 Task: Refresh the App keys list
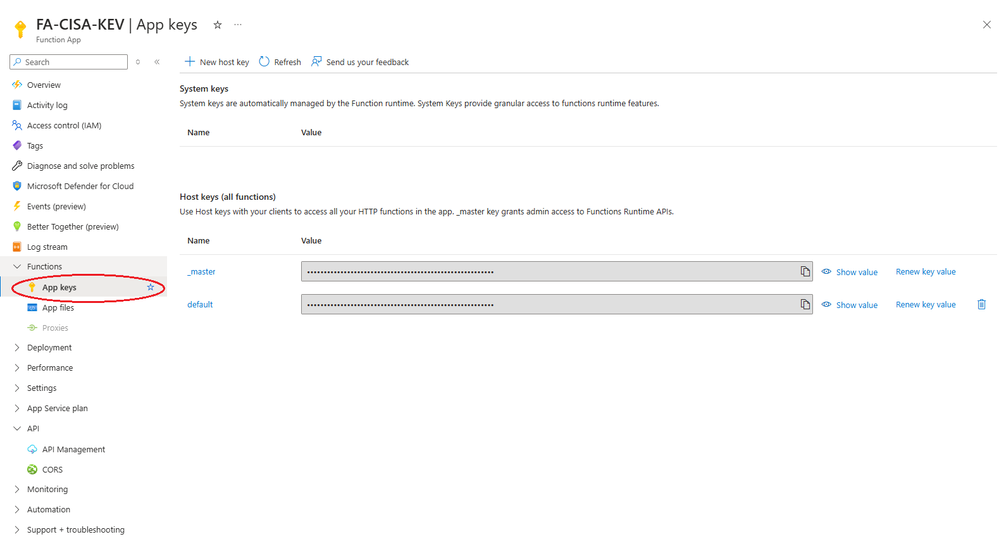[x=280, y=62]
